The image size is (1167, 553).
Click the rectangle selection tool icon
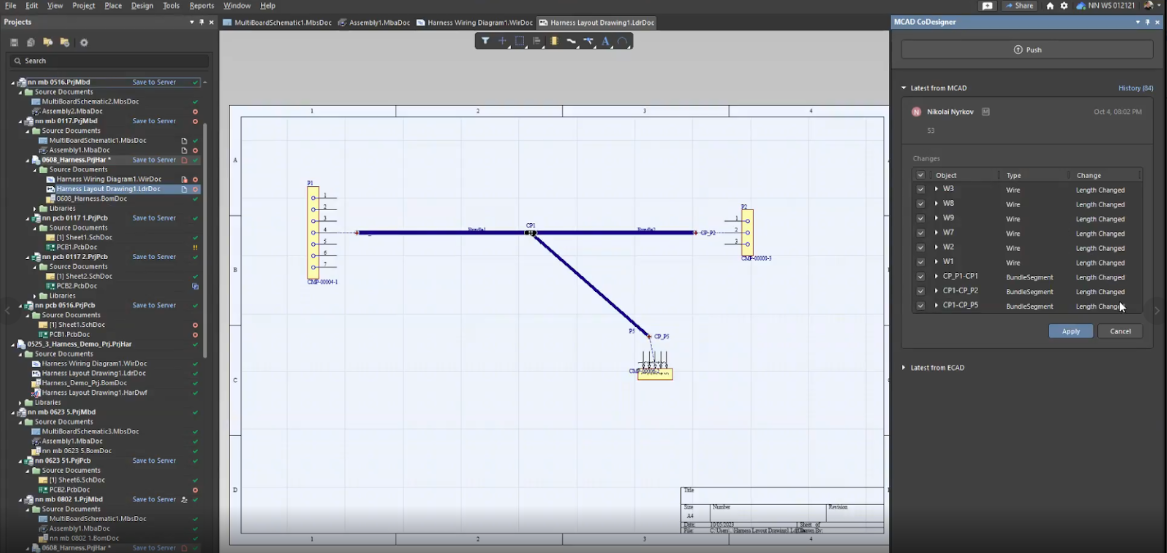(519, 41)
